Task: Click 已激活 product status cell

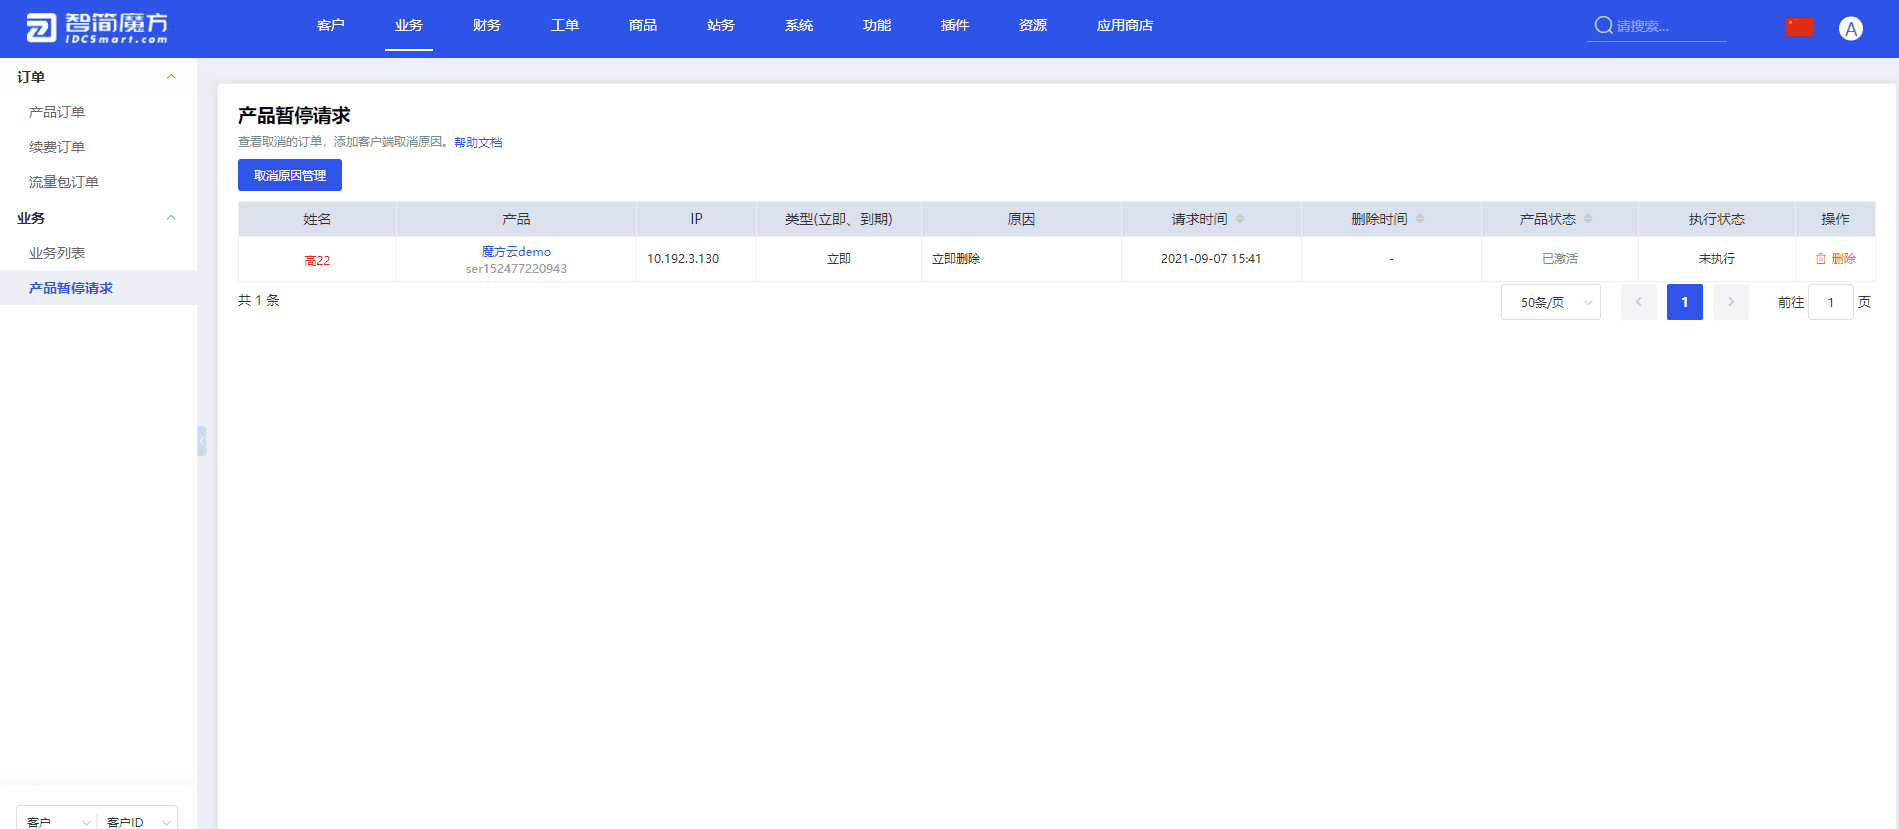Action: pyautogui.click(x=1560, y=259)
